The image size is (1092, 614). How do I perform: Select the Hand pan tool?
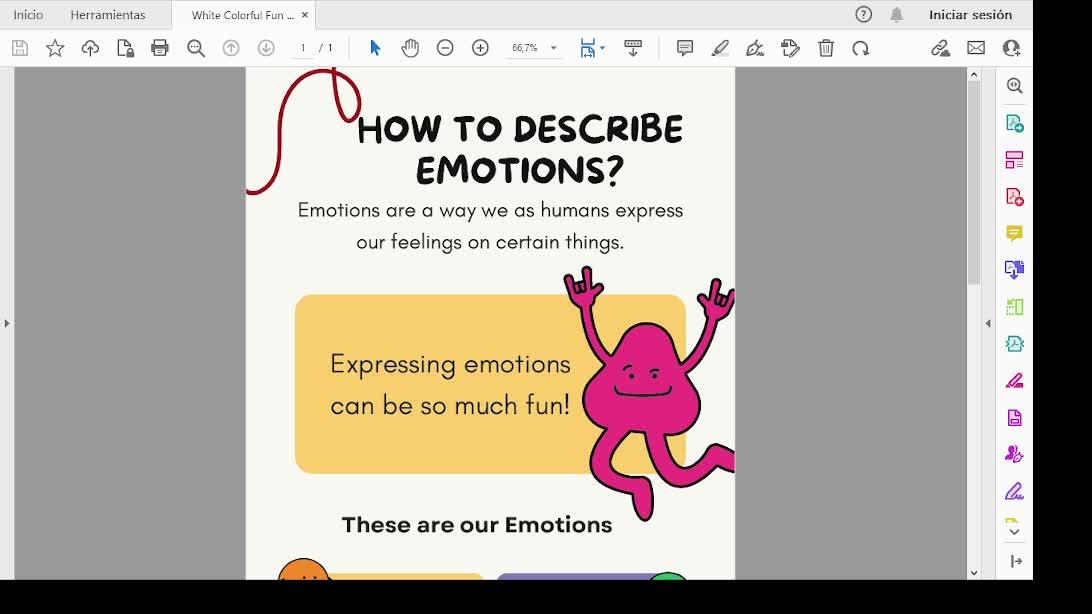tap(410, 48)
